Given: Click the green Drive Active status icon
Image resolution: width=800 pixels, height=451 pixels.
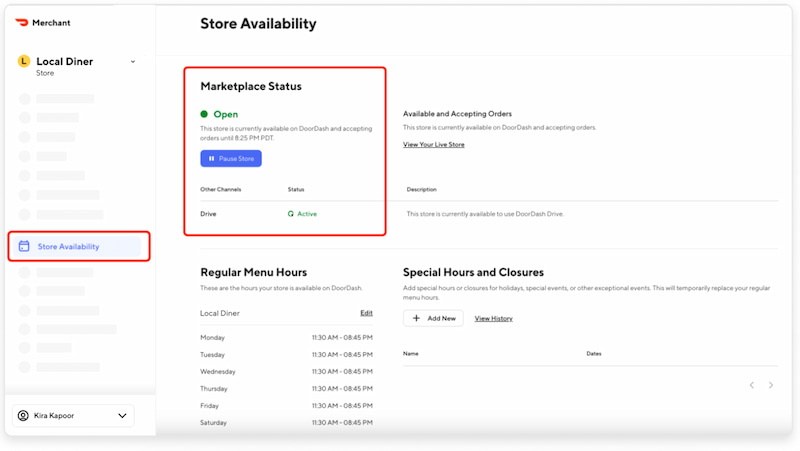Looking at the screenshot, I should (291, 214).
